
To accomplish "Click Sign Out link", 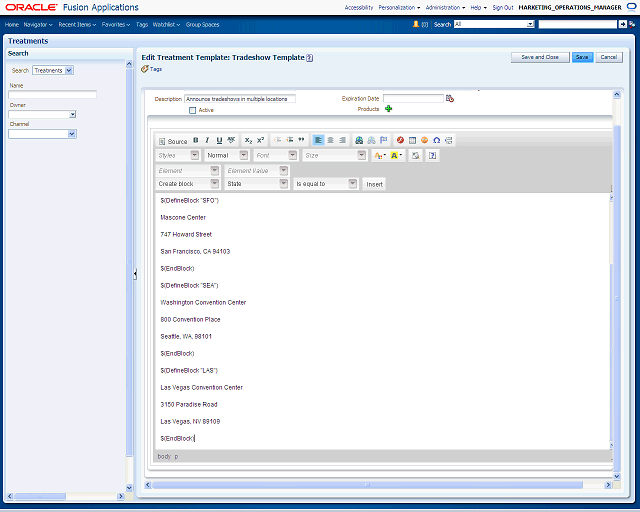I will [503, 7].
